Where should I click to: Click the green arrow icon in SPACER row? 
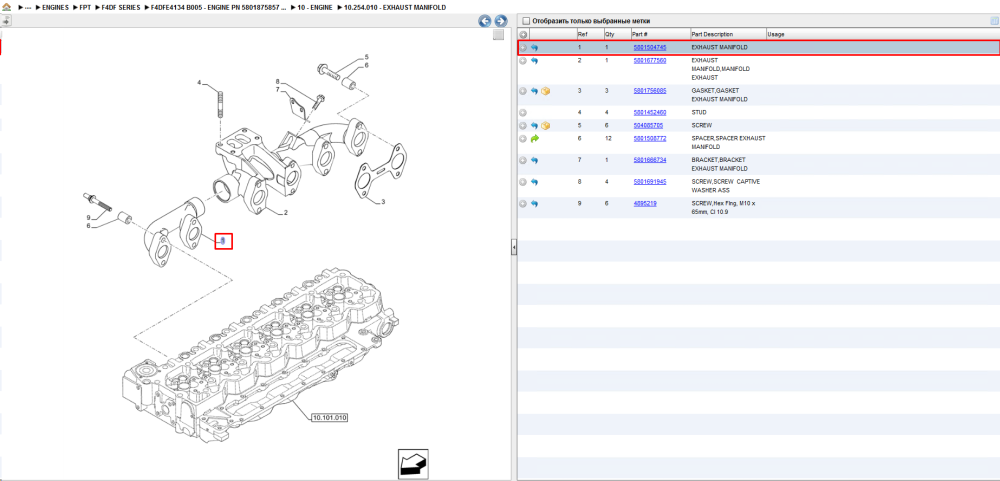tap(534, 138)
